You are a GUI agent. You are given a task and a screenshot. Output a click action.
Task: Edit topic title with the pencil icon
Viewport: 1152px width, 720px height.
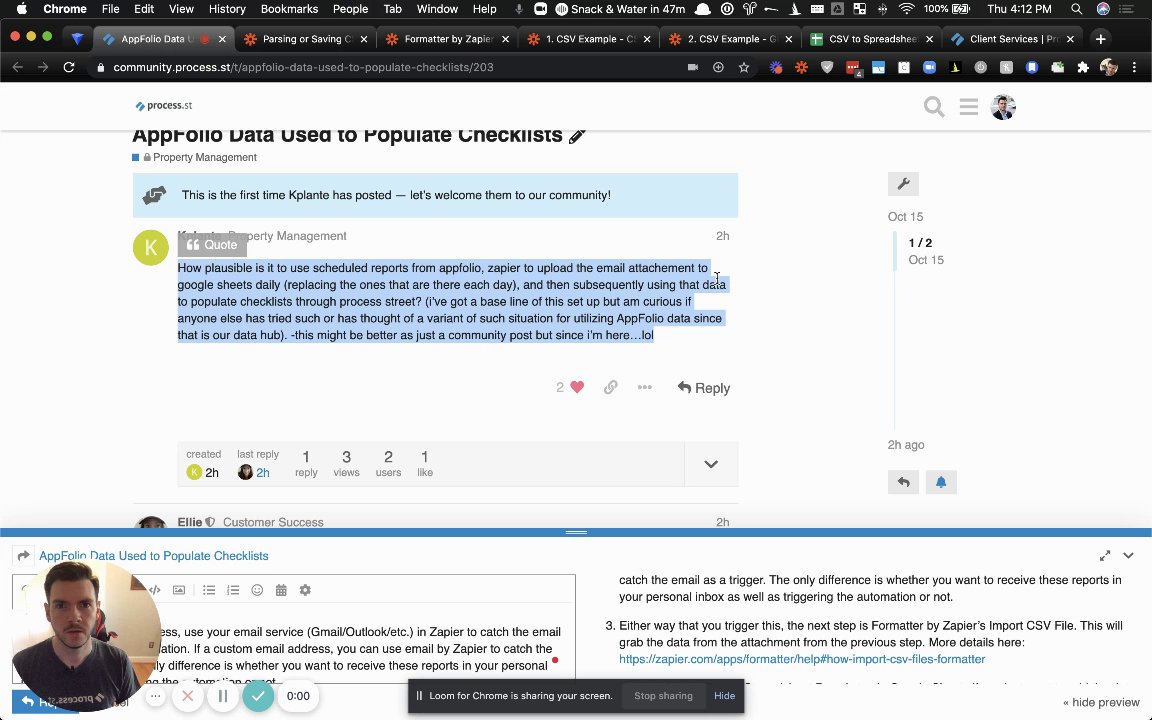click(x=577, y=136)
